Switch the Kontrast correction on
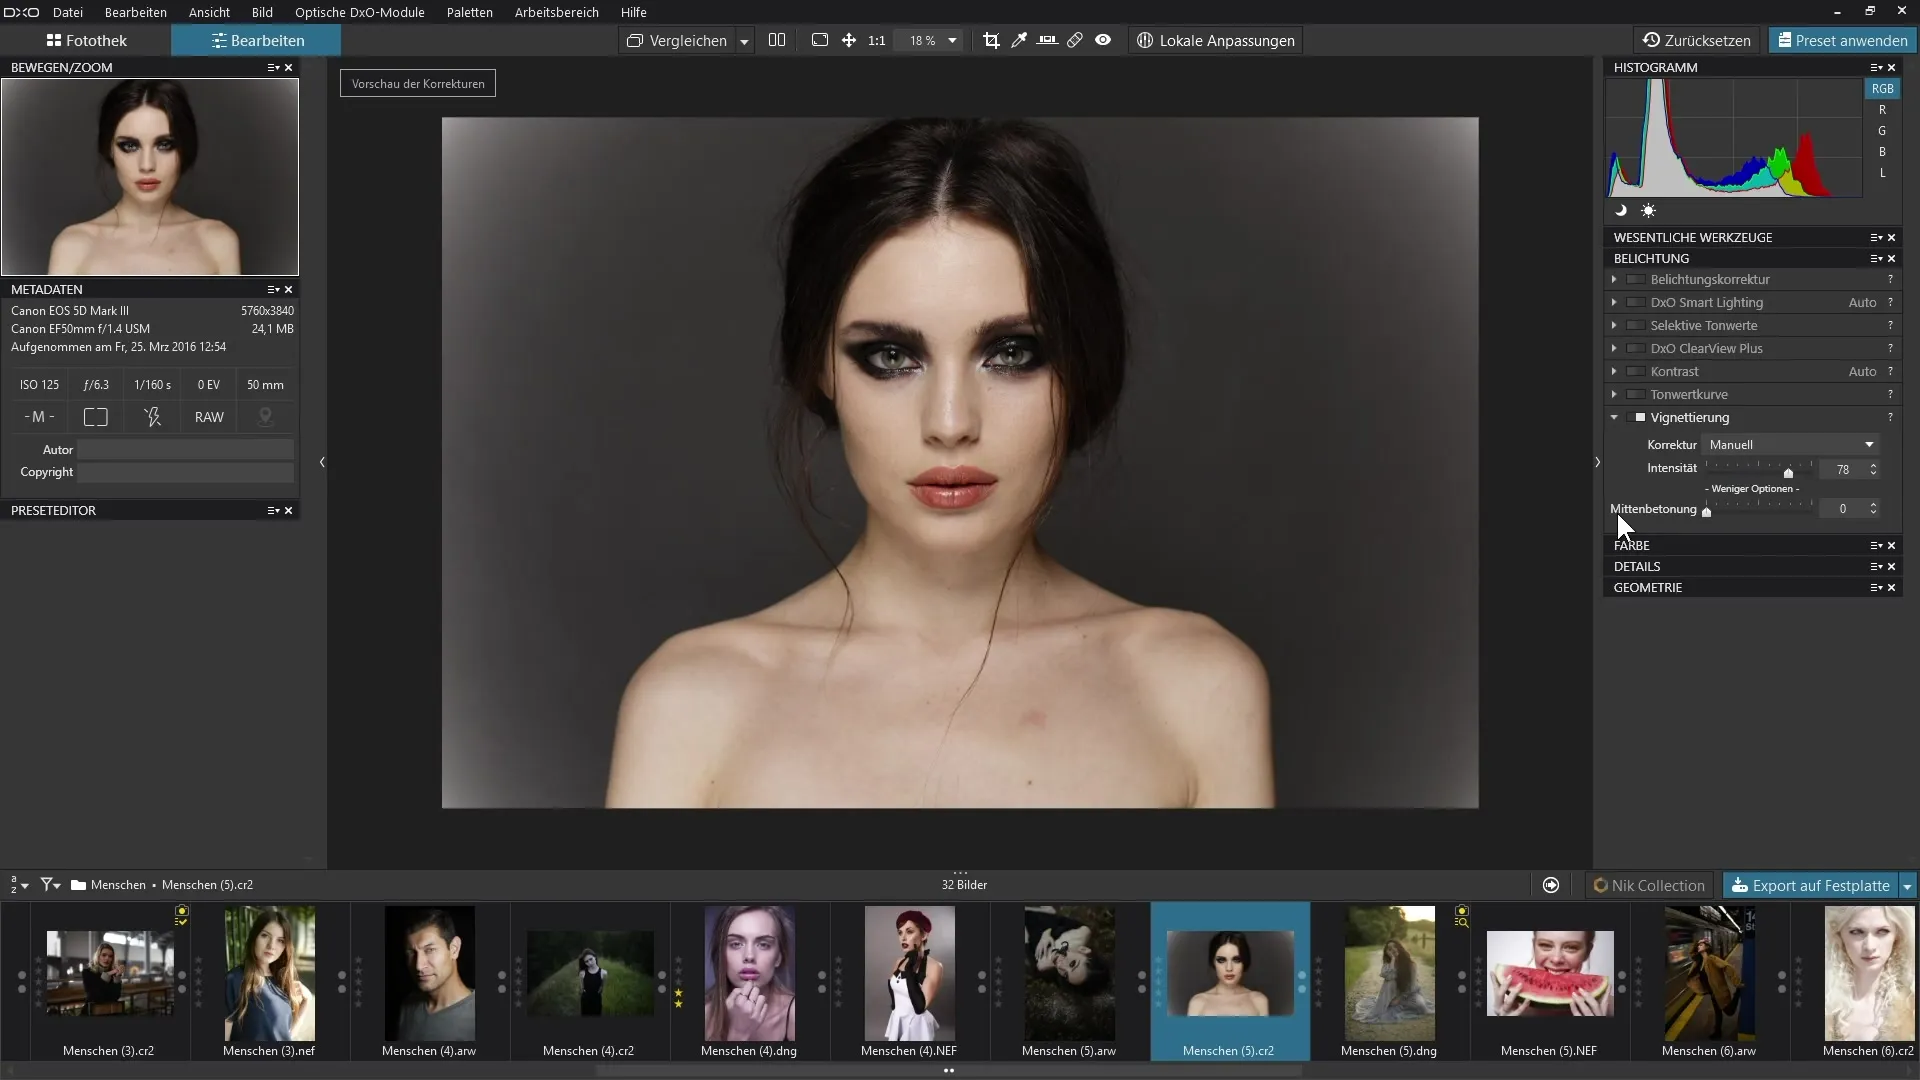The width and height of the screenshot is (1920, 1080). click(x=1636, y=372)
